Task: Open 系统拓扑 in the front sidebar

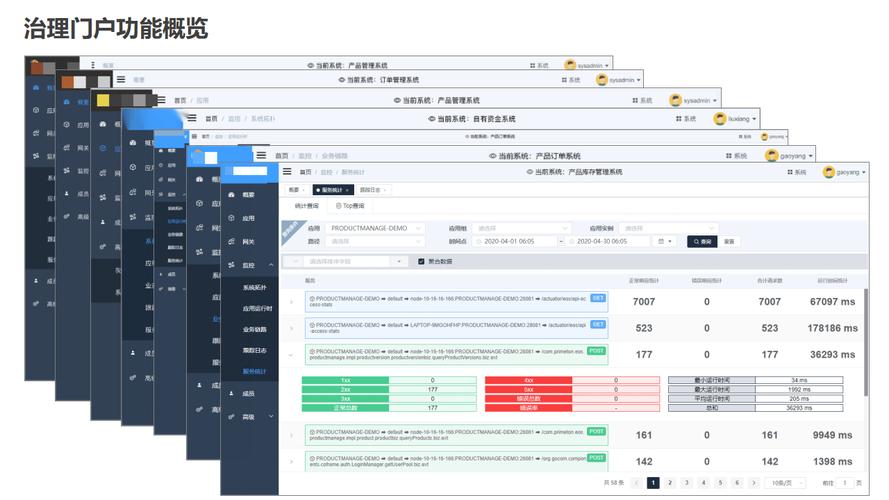Action: coord(255,287)
